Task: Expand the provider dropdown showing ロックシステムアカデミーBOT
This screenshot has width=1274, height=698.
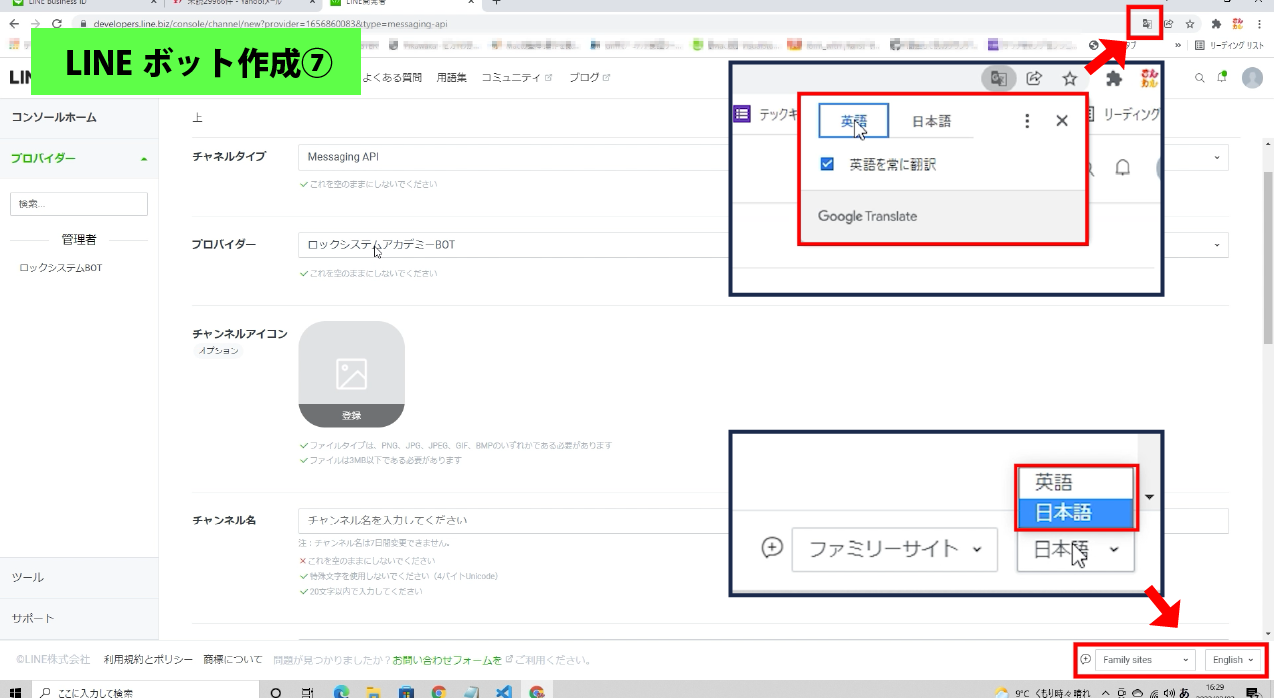Action: [762, 245]
